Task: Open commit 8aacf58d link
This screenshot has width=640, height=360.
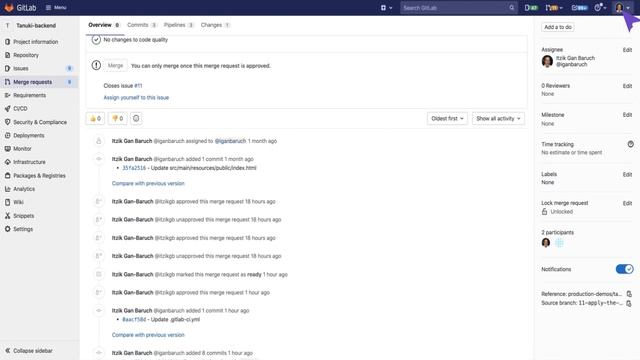Action: click(x=134, y=319)
